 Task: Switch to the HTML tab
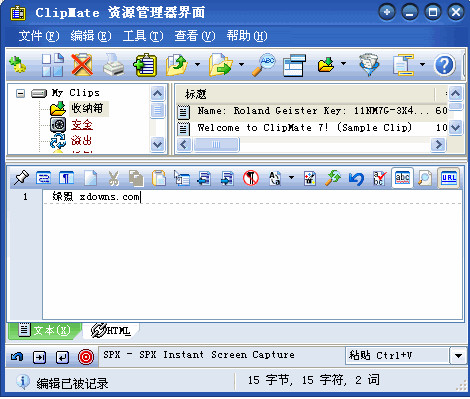pos(111,330)
